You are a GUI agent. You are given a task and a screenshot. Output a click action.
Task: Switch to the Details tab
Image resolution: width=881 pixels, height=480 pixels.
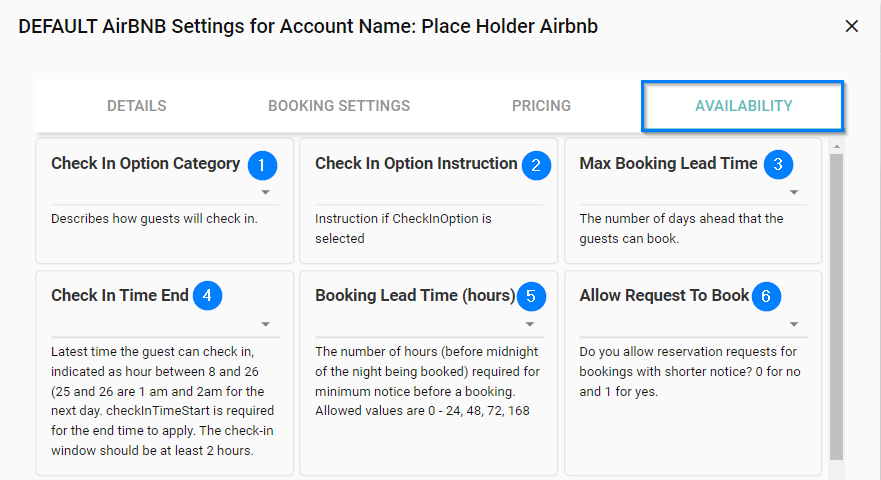pos(137,106)
